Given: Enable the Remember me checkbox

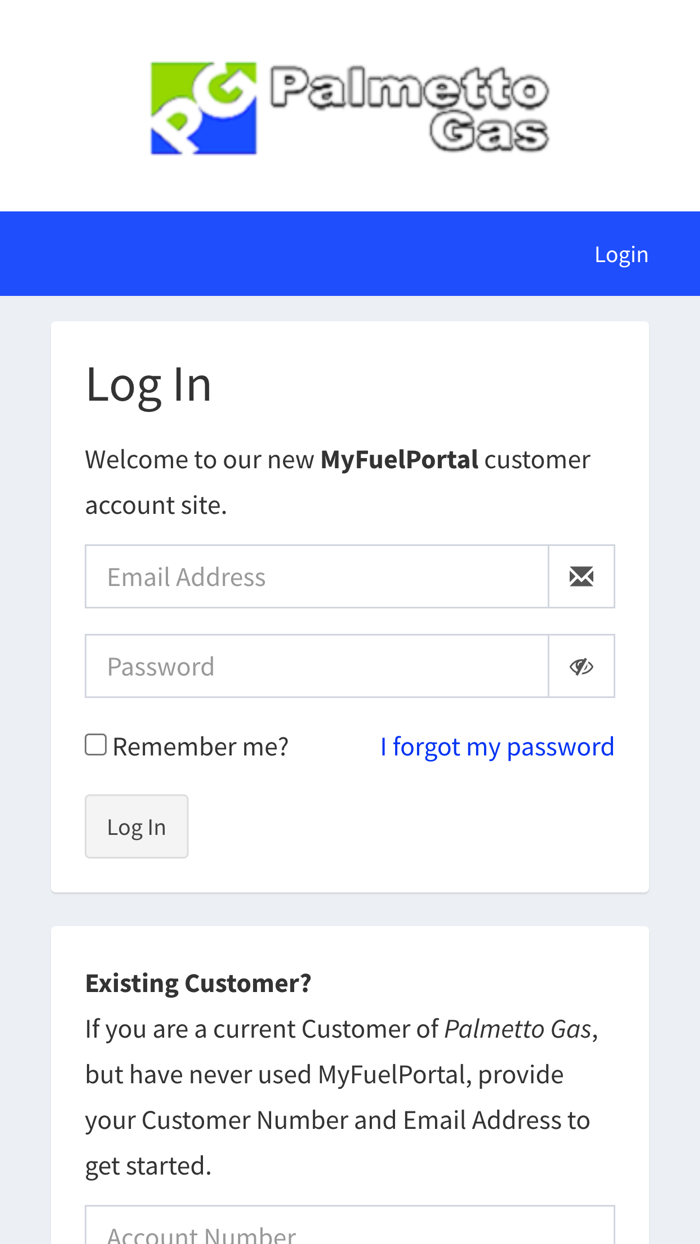Looking at the screenshot, I should coord(96,744).
